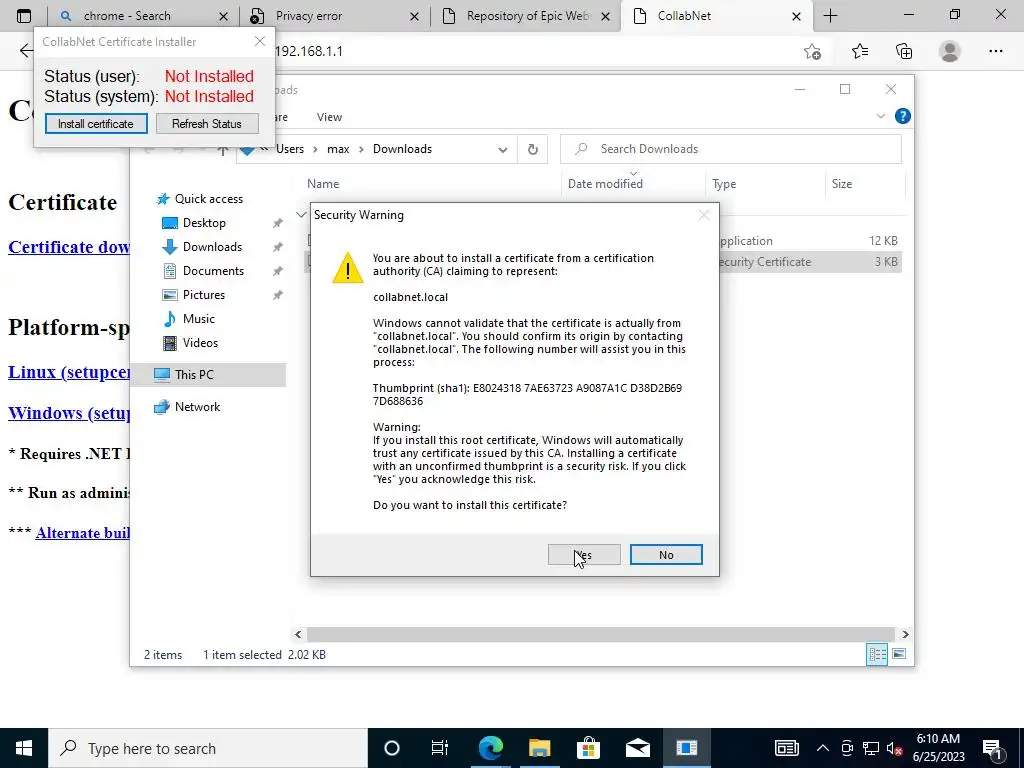Select Videos in navigation pane

click(x=190, y=343)
